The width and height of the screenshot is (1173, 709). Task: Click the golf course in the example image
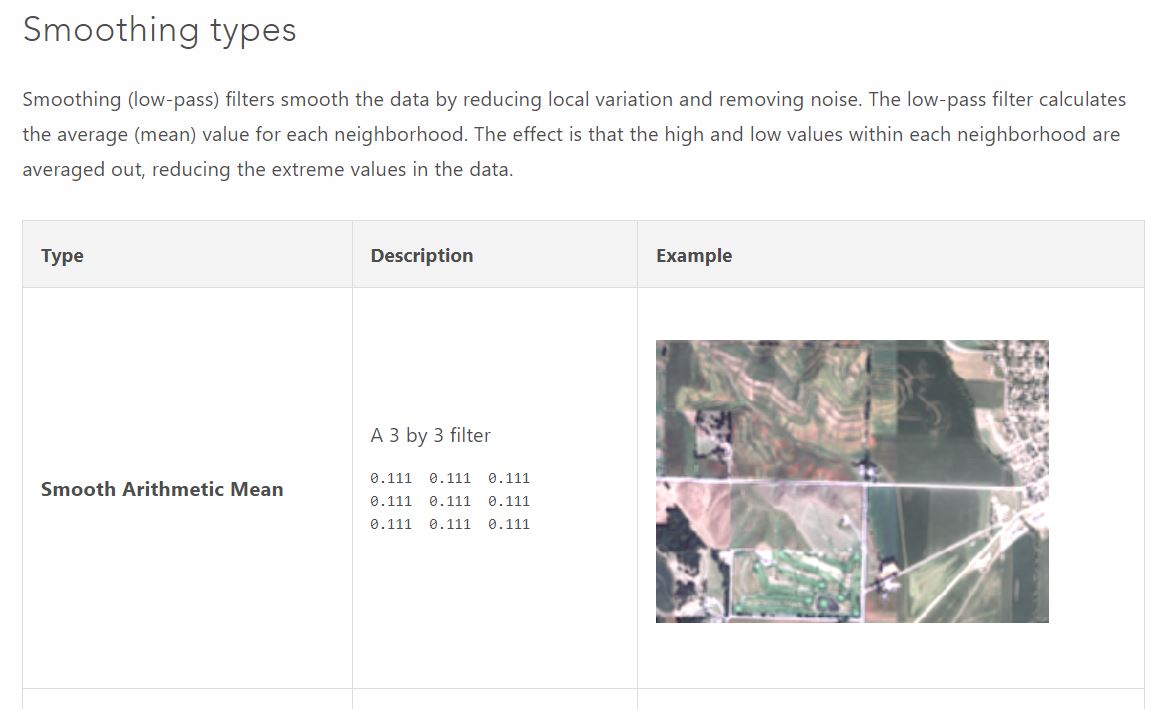[795, 585]
